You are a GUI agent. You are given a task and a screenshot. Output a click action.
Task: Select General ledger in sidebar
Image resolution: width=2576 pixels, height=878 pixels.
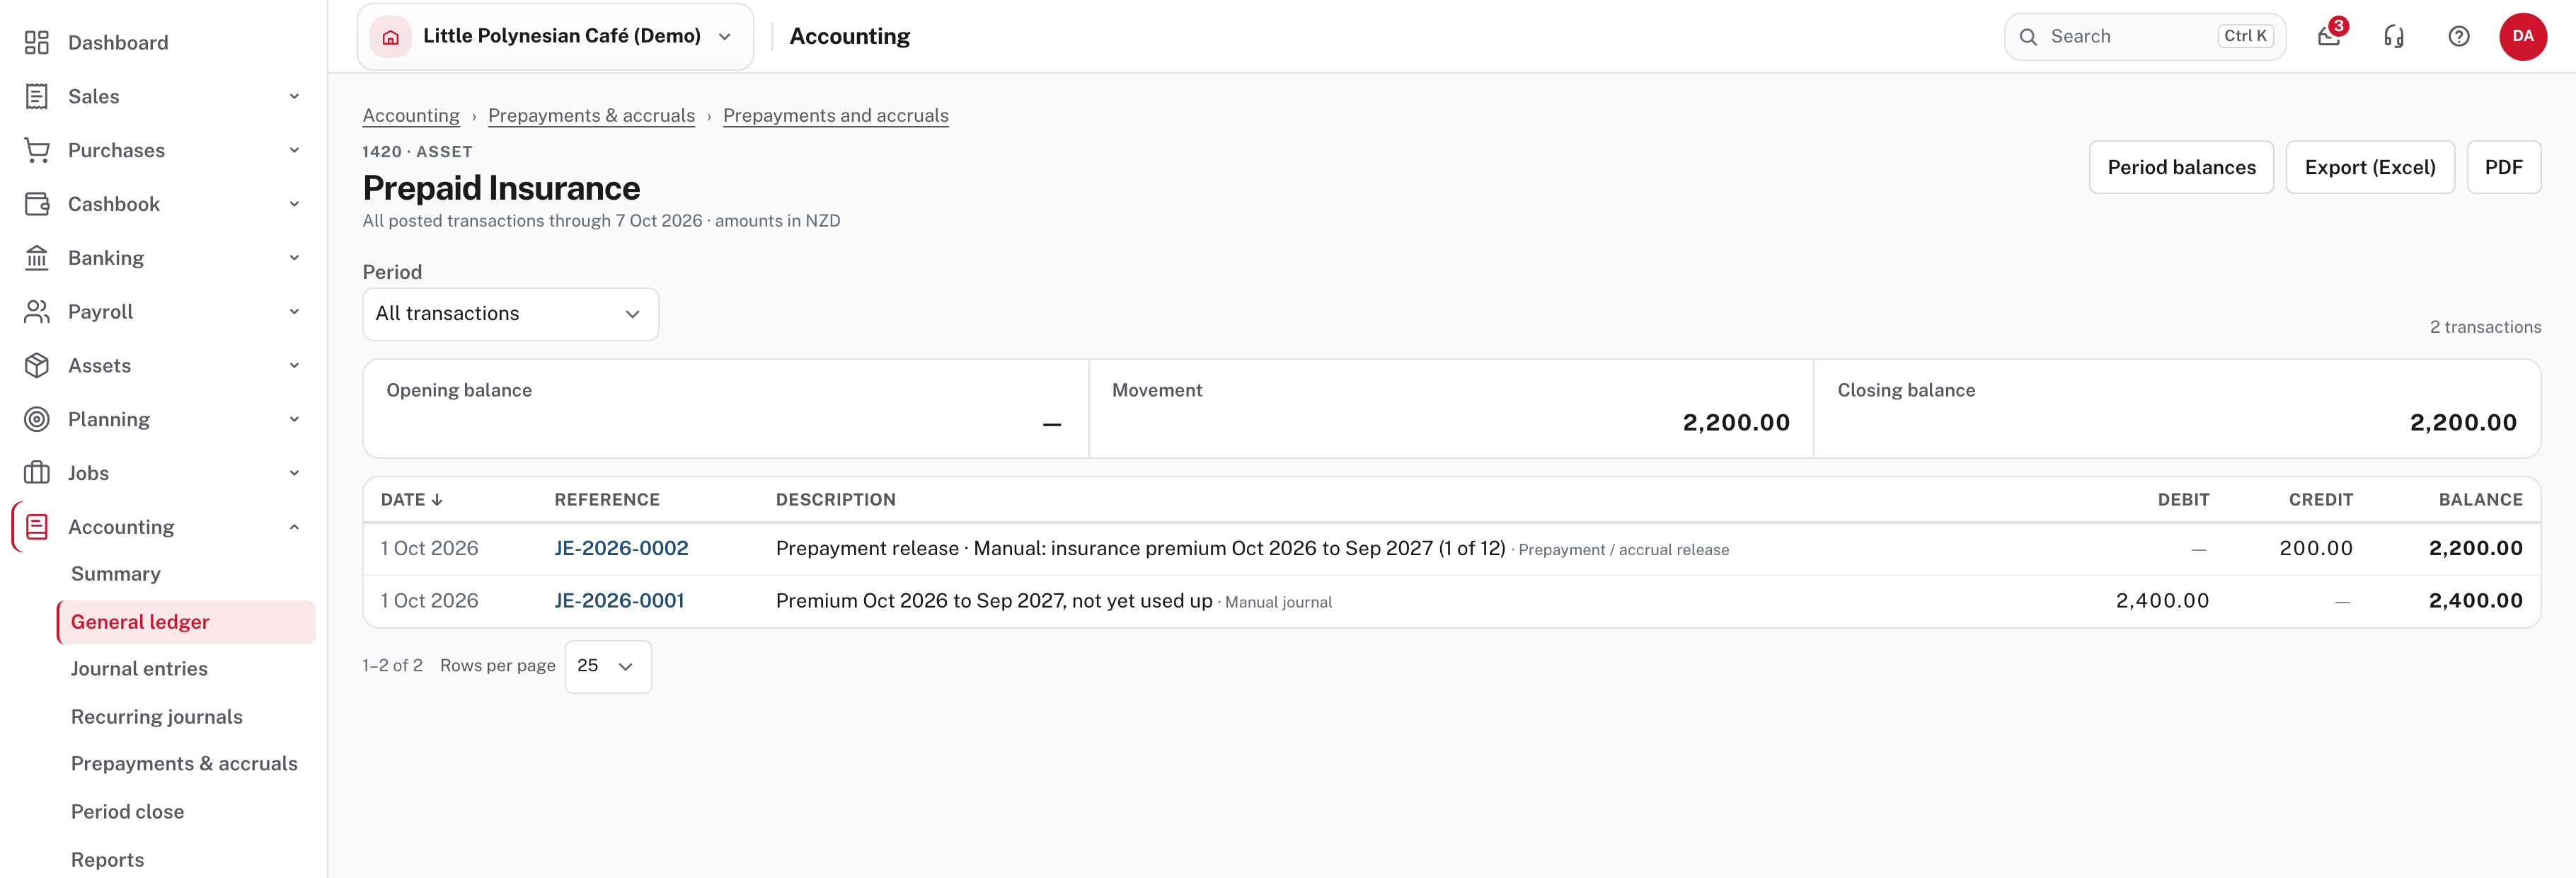coord(186,622)
